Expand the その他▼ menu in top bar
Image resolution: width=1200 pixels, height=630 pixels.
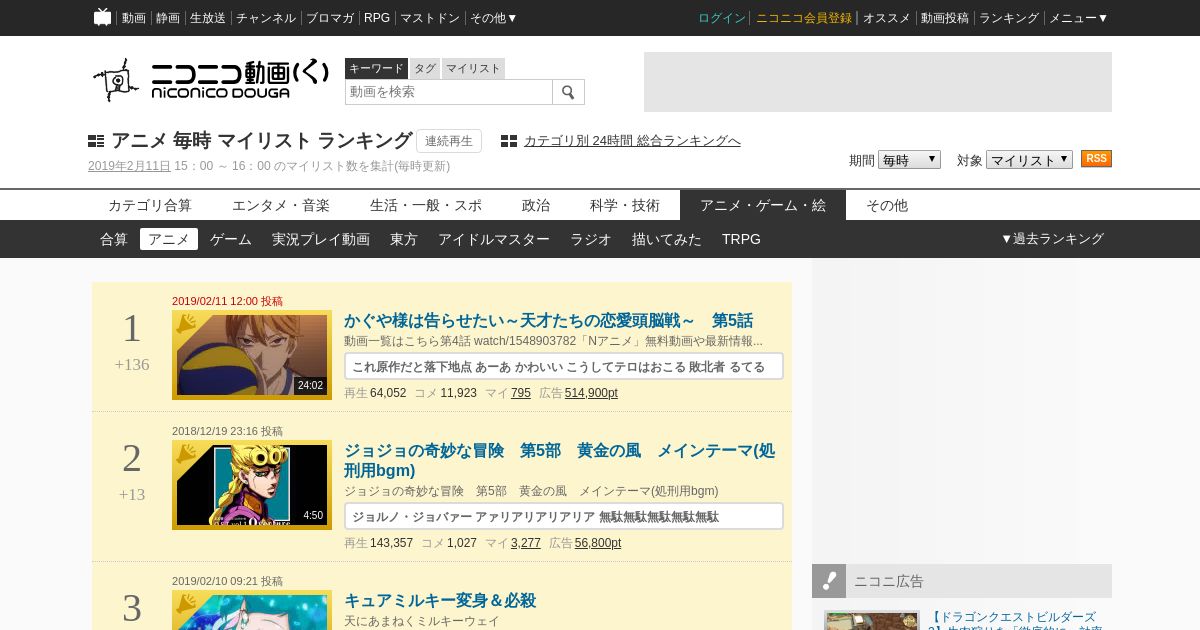pyautogui.click(x=494, y=18)
